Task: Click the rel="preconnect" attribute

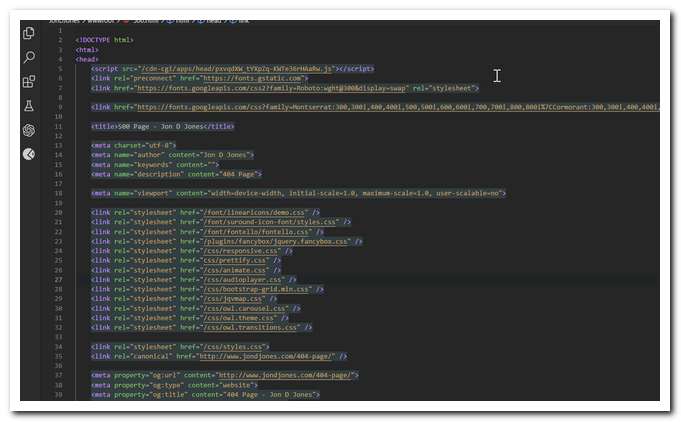Action: [145, 78]
